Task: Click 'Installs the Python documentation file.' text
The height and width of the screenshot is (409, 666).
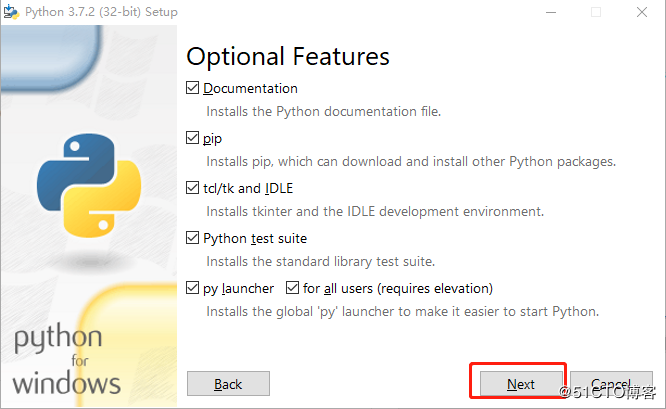Action: [x=324, y=112]
